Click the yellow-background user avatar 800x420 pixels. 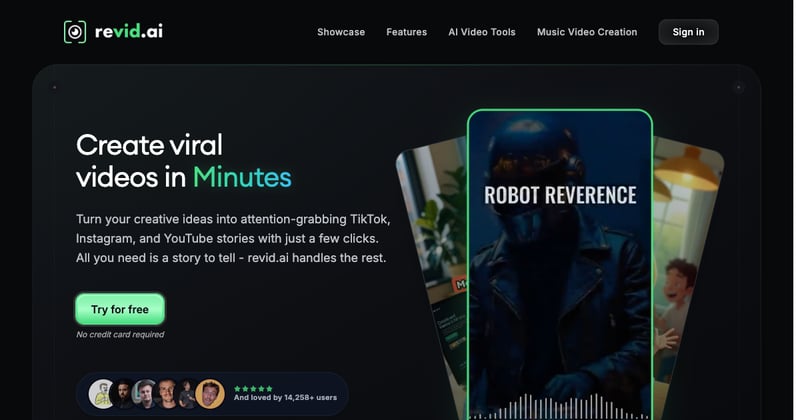point(210,394)
